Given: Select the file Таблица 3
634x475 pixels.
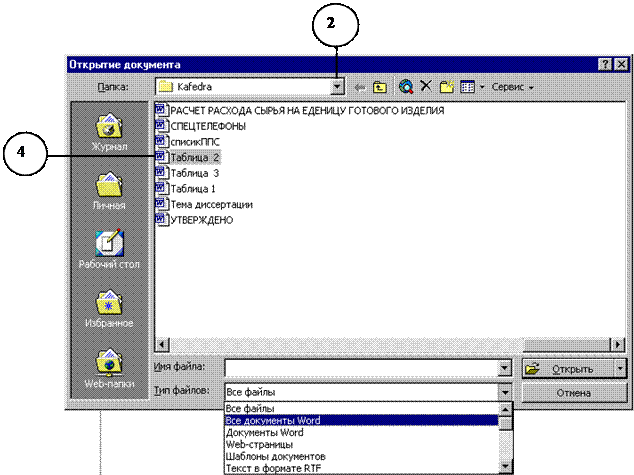Looking at the screenshot, I should coord(194,173).
